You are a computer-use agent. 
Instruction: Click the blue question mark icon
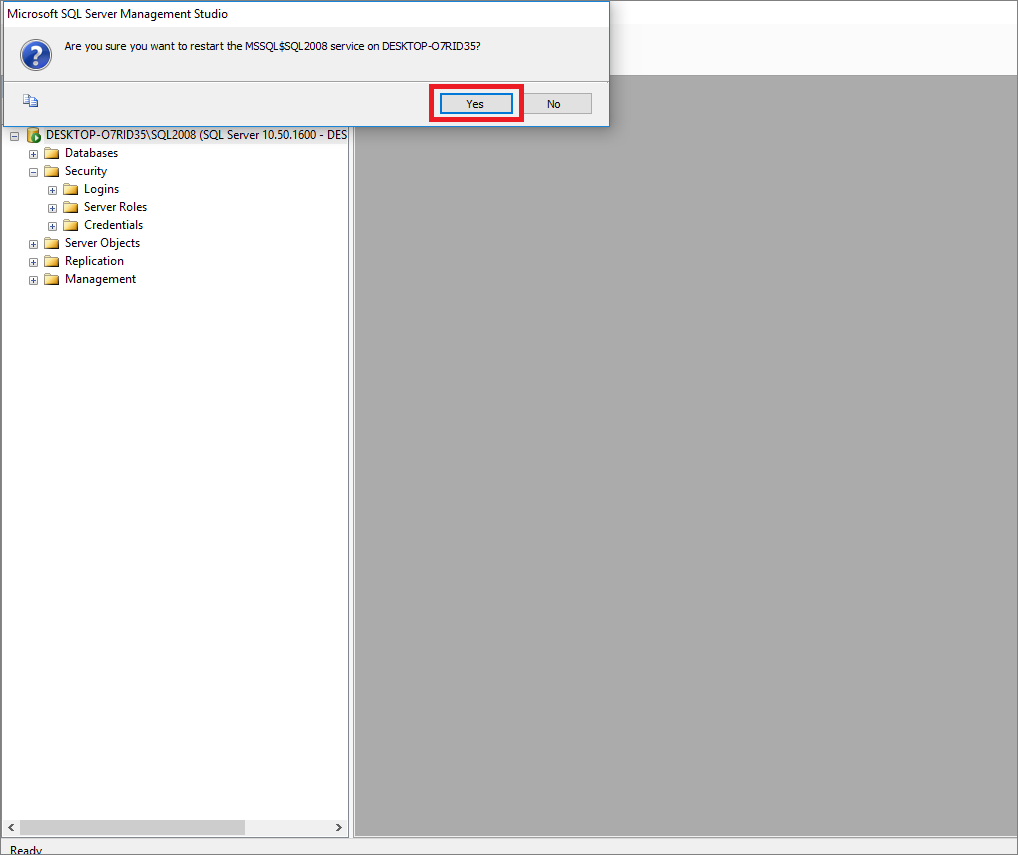[36, 55]
